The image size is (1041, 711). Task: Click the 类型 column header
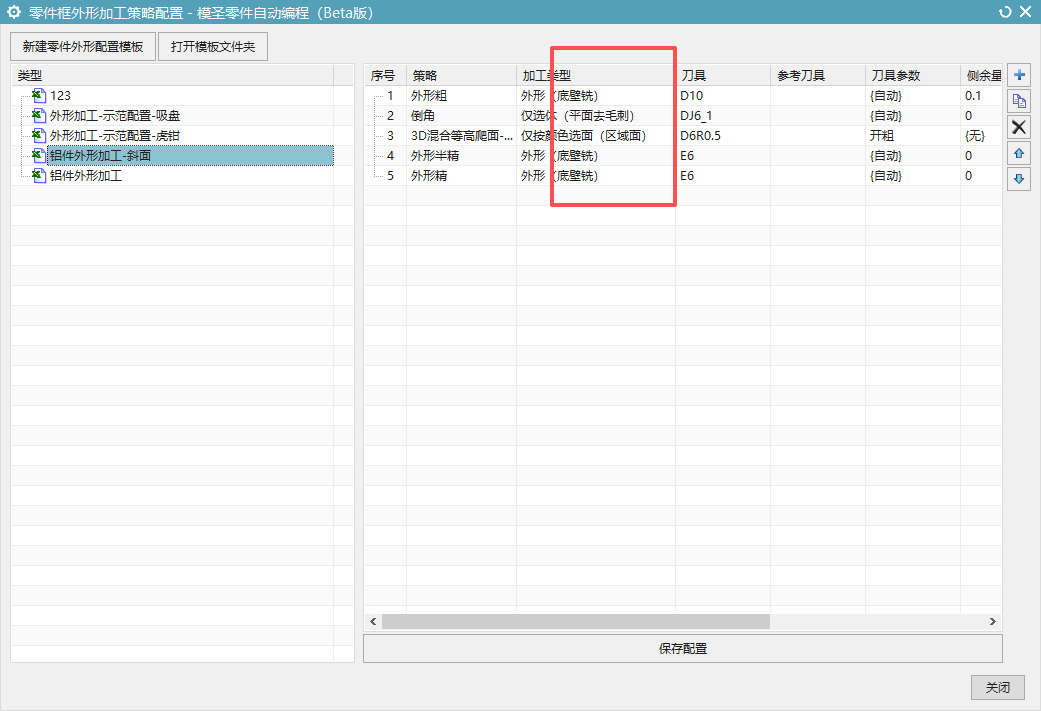[173, 76]
